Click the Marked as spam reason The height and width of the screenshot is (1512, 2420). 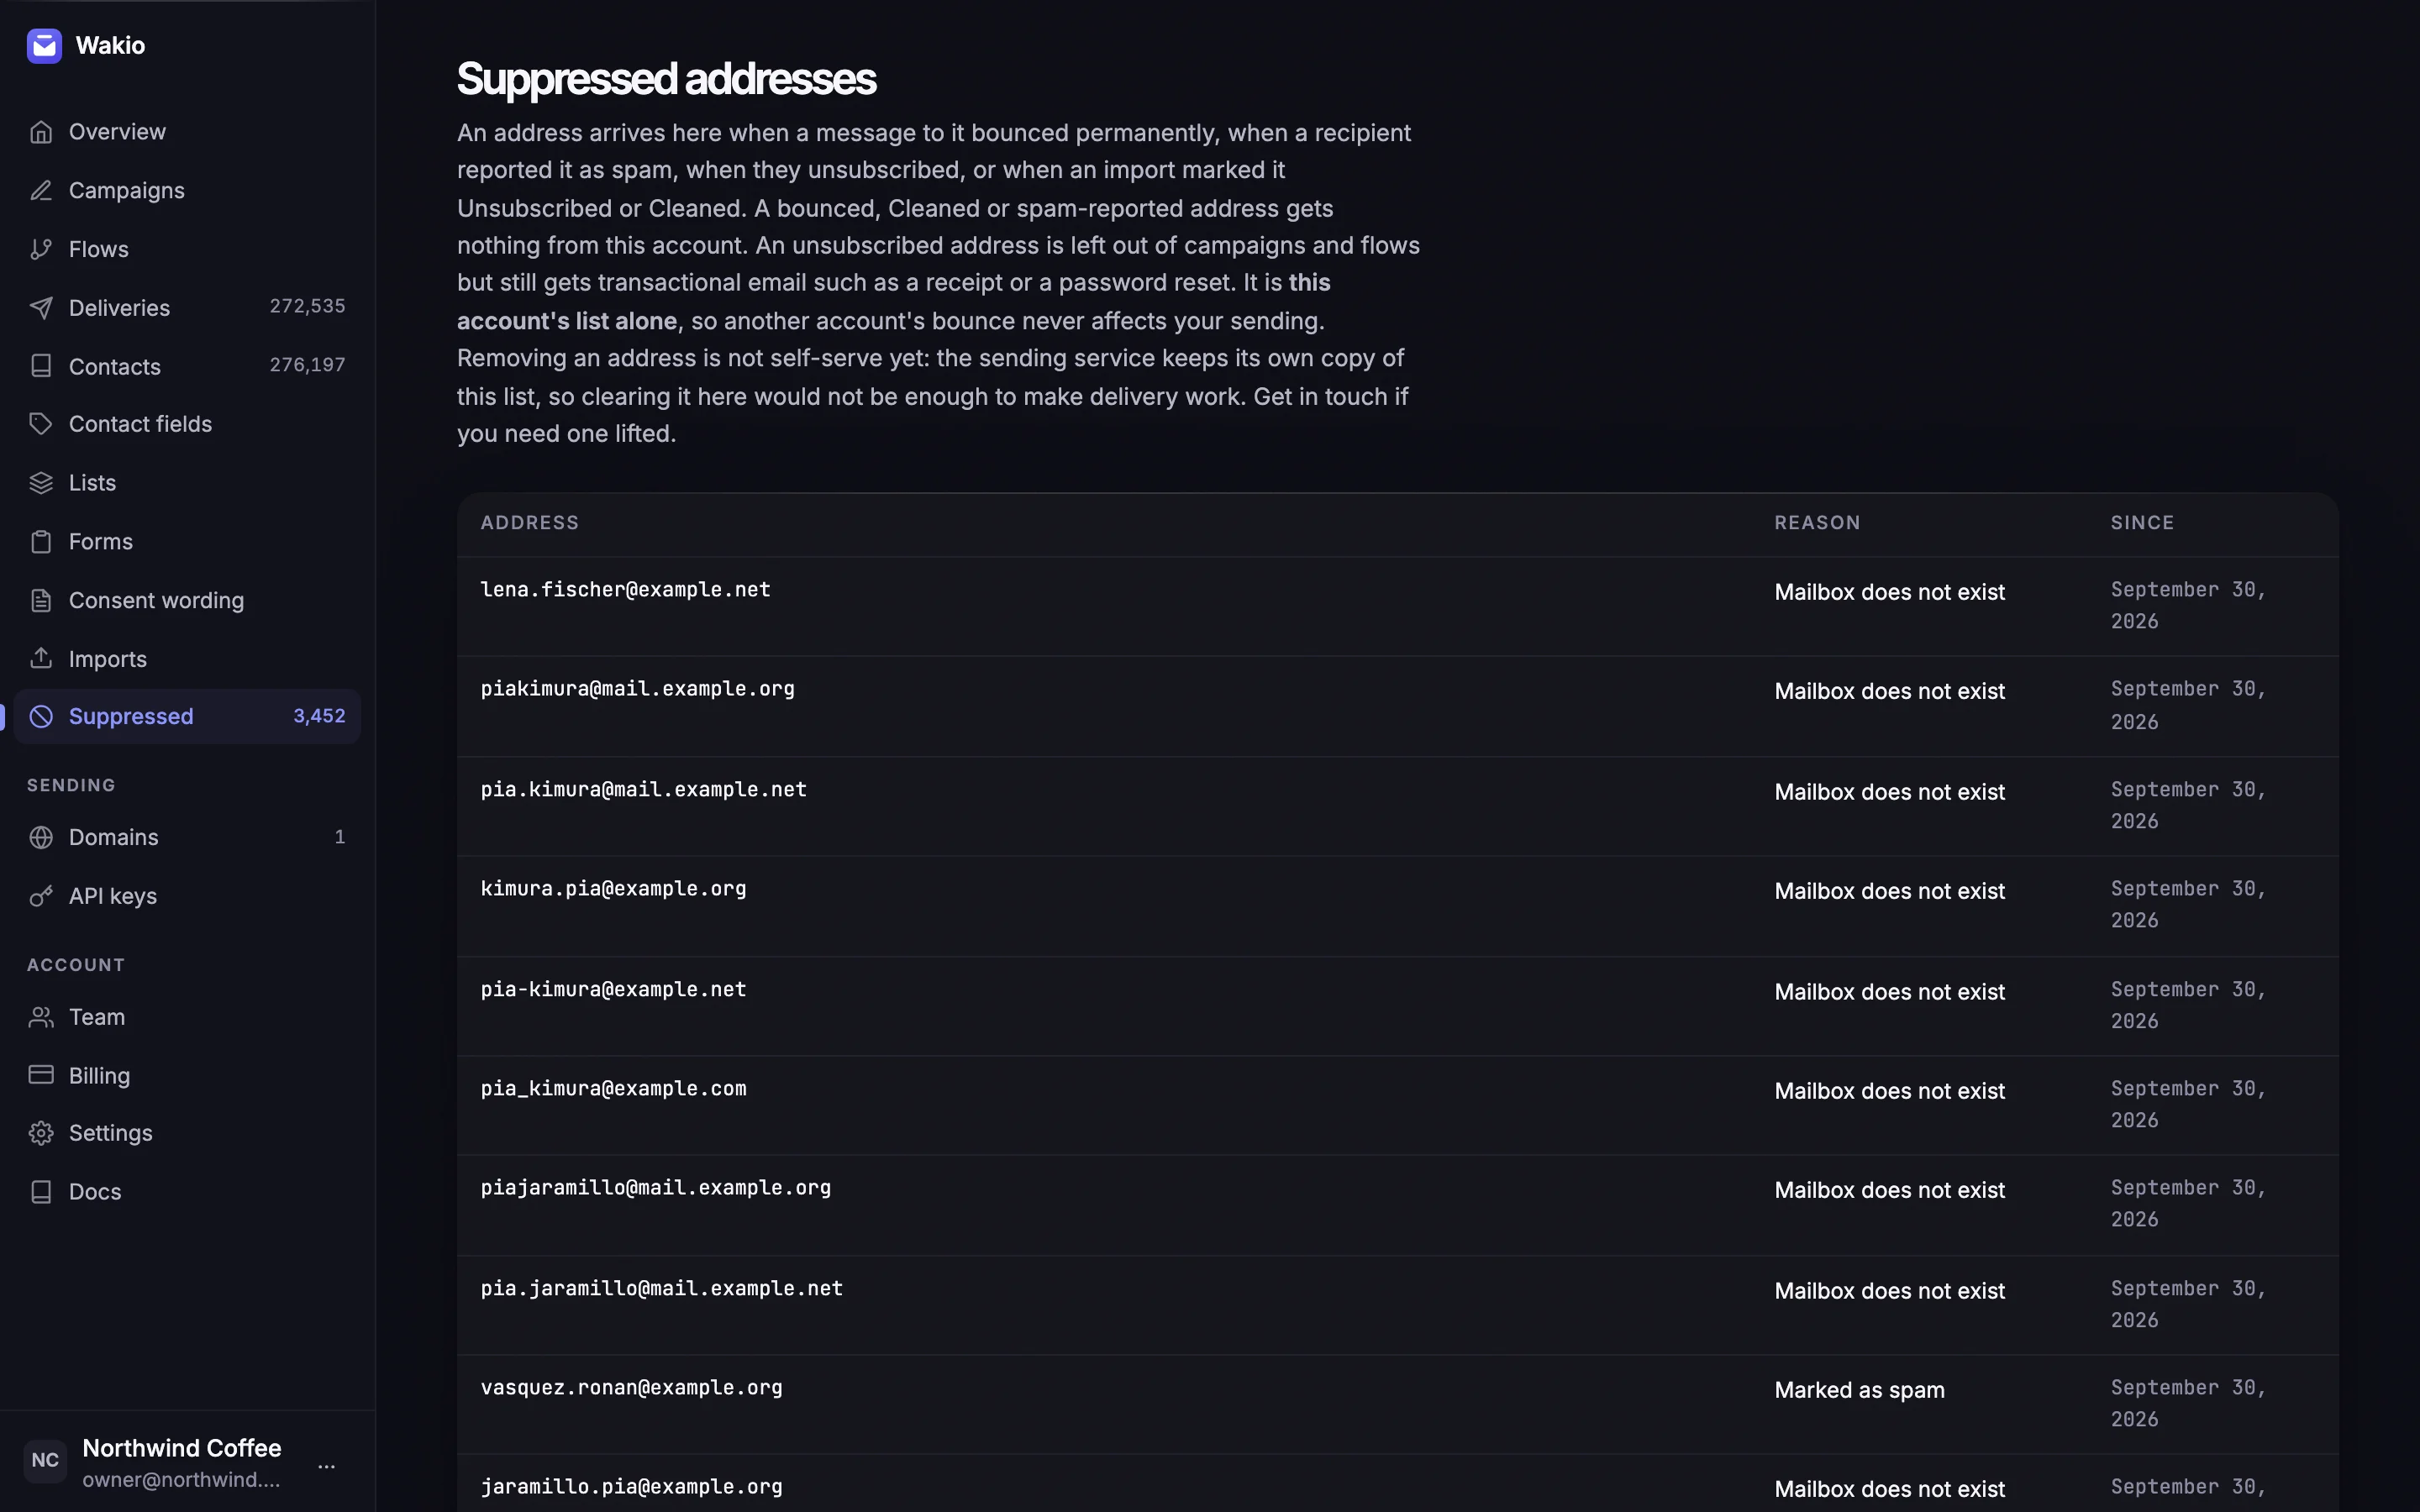click(x=1859, y=1390)
